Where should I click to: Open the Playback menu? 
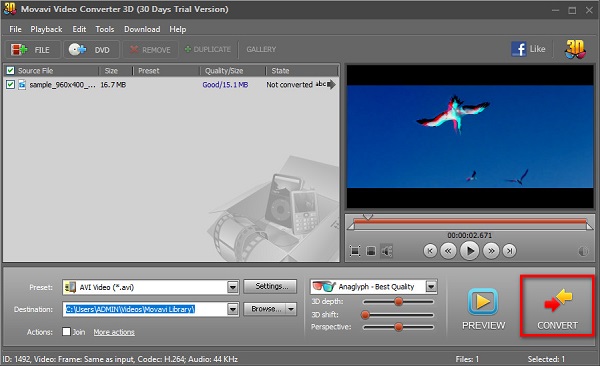click(46, 29)
